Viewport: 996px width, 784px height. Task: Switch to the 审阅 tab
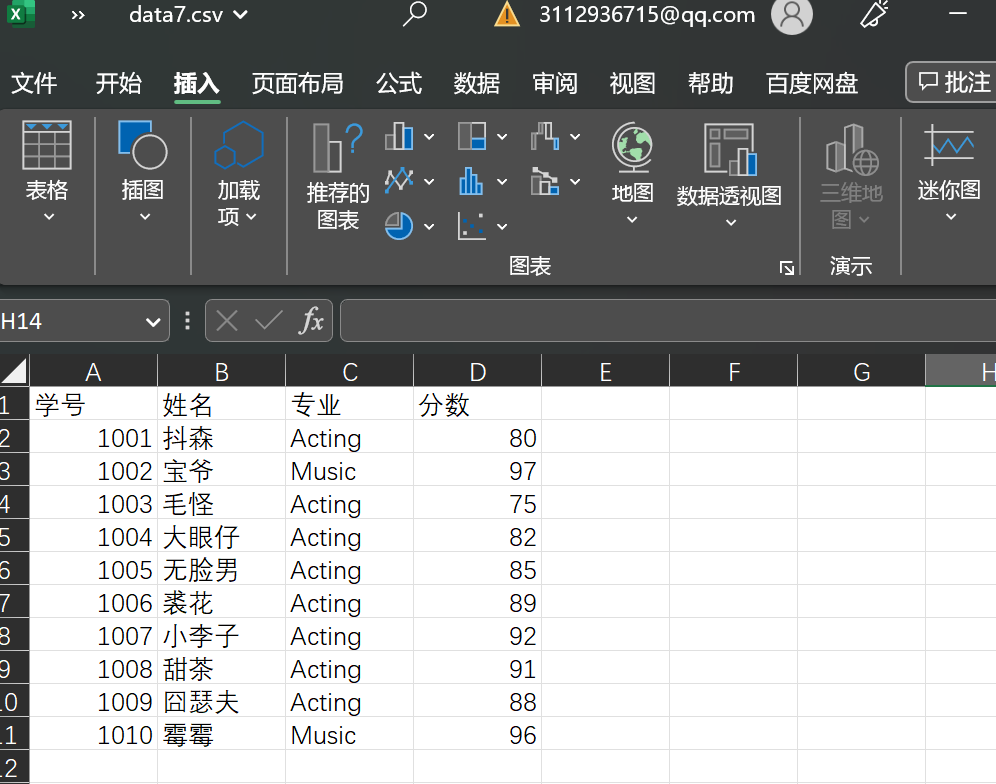click(x=555, y=83)
